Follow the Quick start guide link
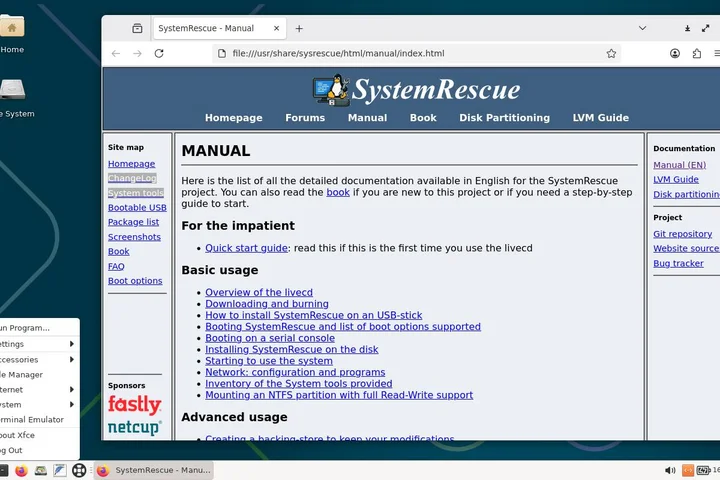 point(246,248)
